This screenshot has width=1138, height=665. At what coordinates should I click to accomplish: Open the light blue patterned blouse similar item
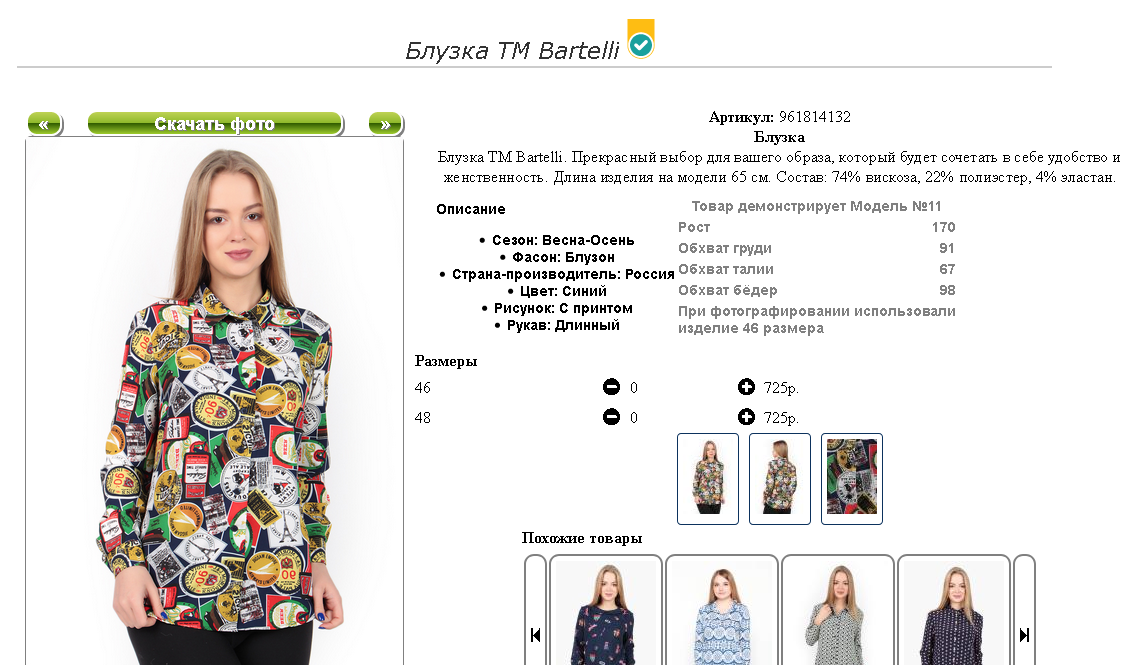(722, 611)
